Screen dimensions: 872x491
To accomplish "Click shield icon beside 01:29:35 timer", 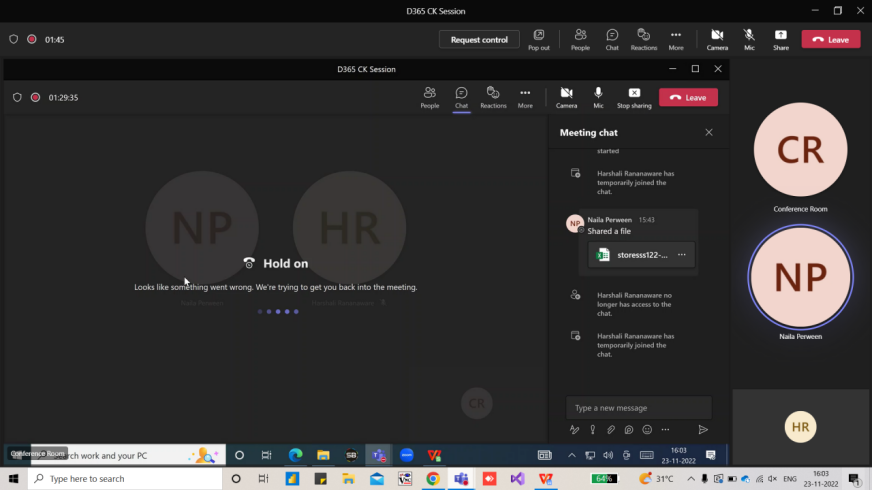I will 17,97.
